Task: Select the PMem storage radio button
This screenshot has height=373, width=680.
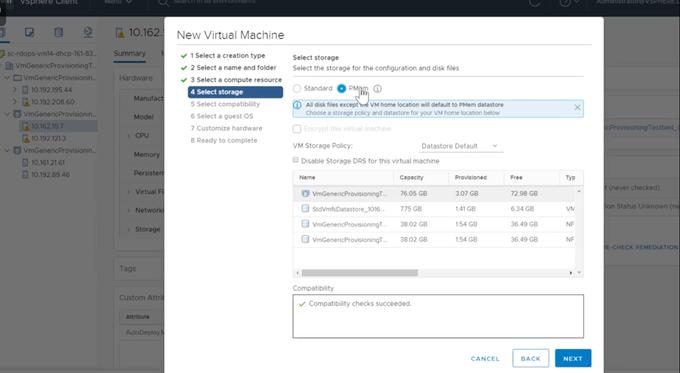Action: point(342,88)
